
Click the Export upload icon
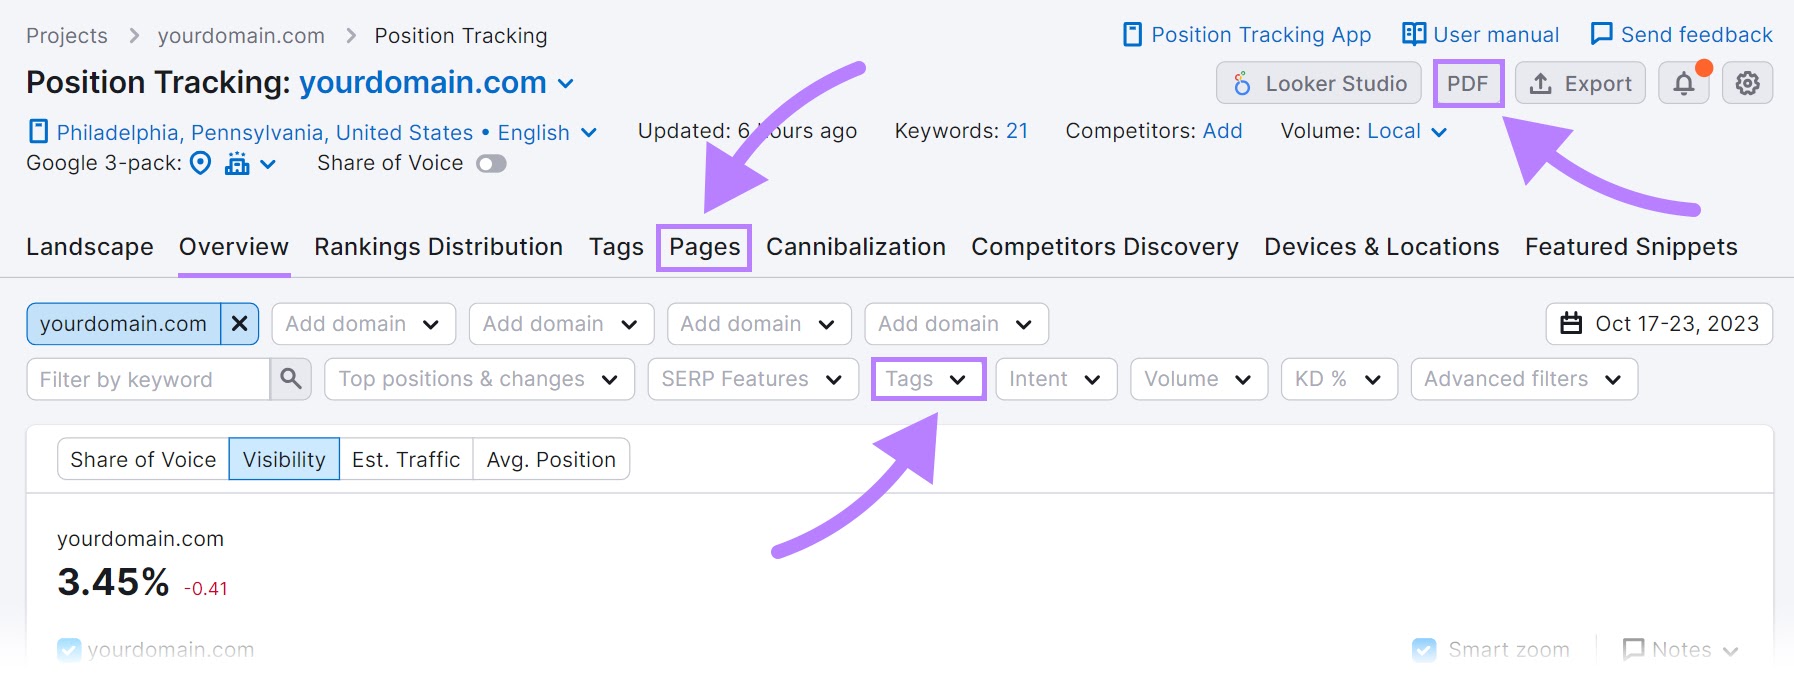pos(1541,83)
